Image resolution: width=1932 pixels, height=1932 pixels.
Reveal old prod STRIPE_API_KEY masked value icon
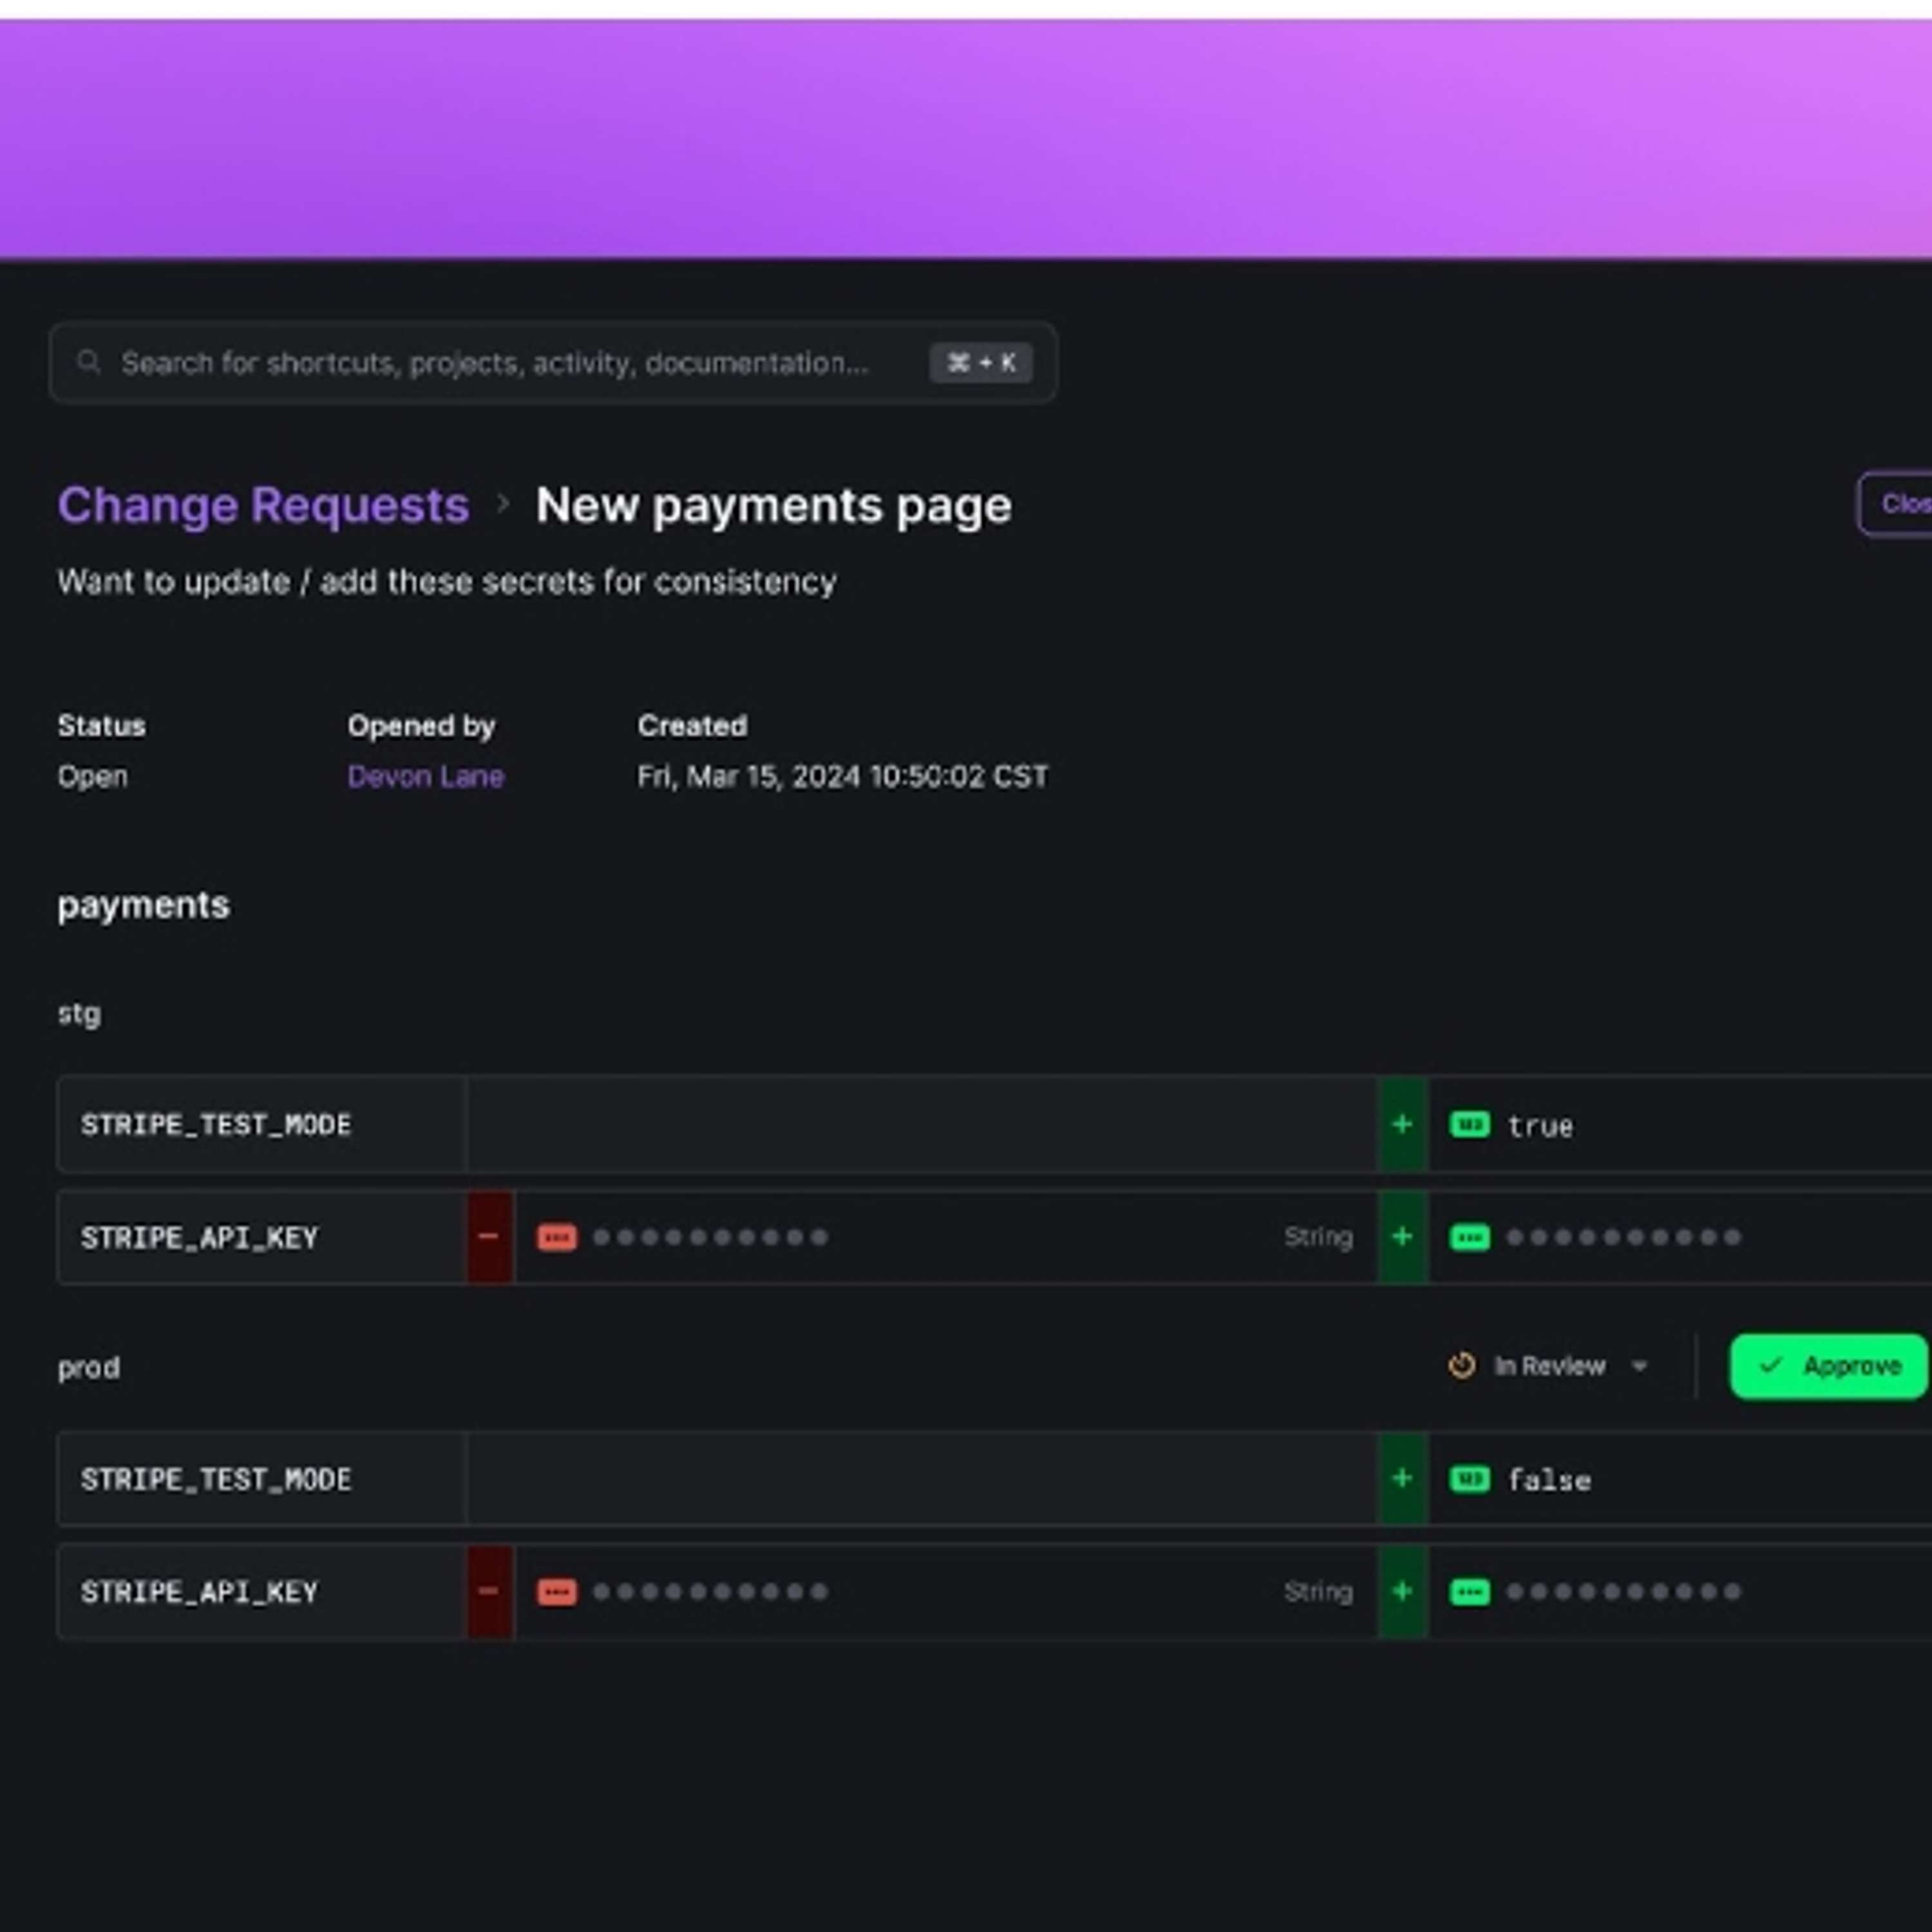556,1592
